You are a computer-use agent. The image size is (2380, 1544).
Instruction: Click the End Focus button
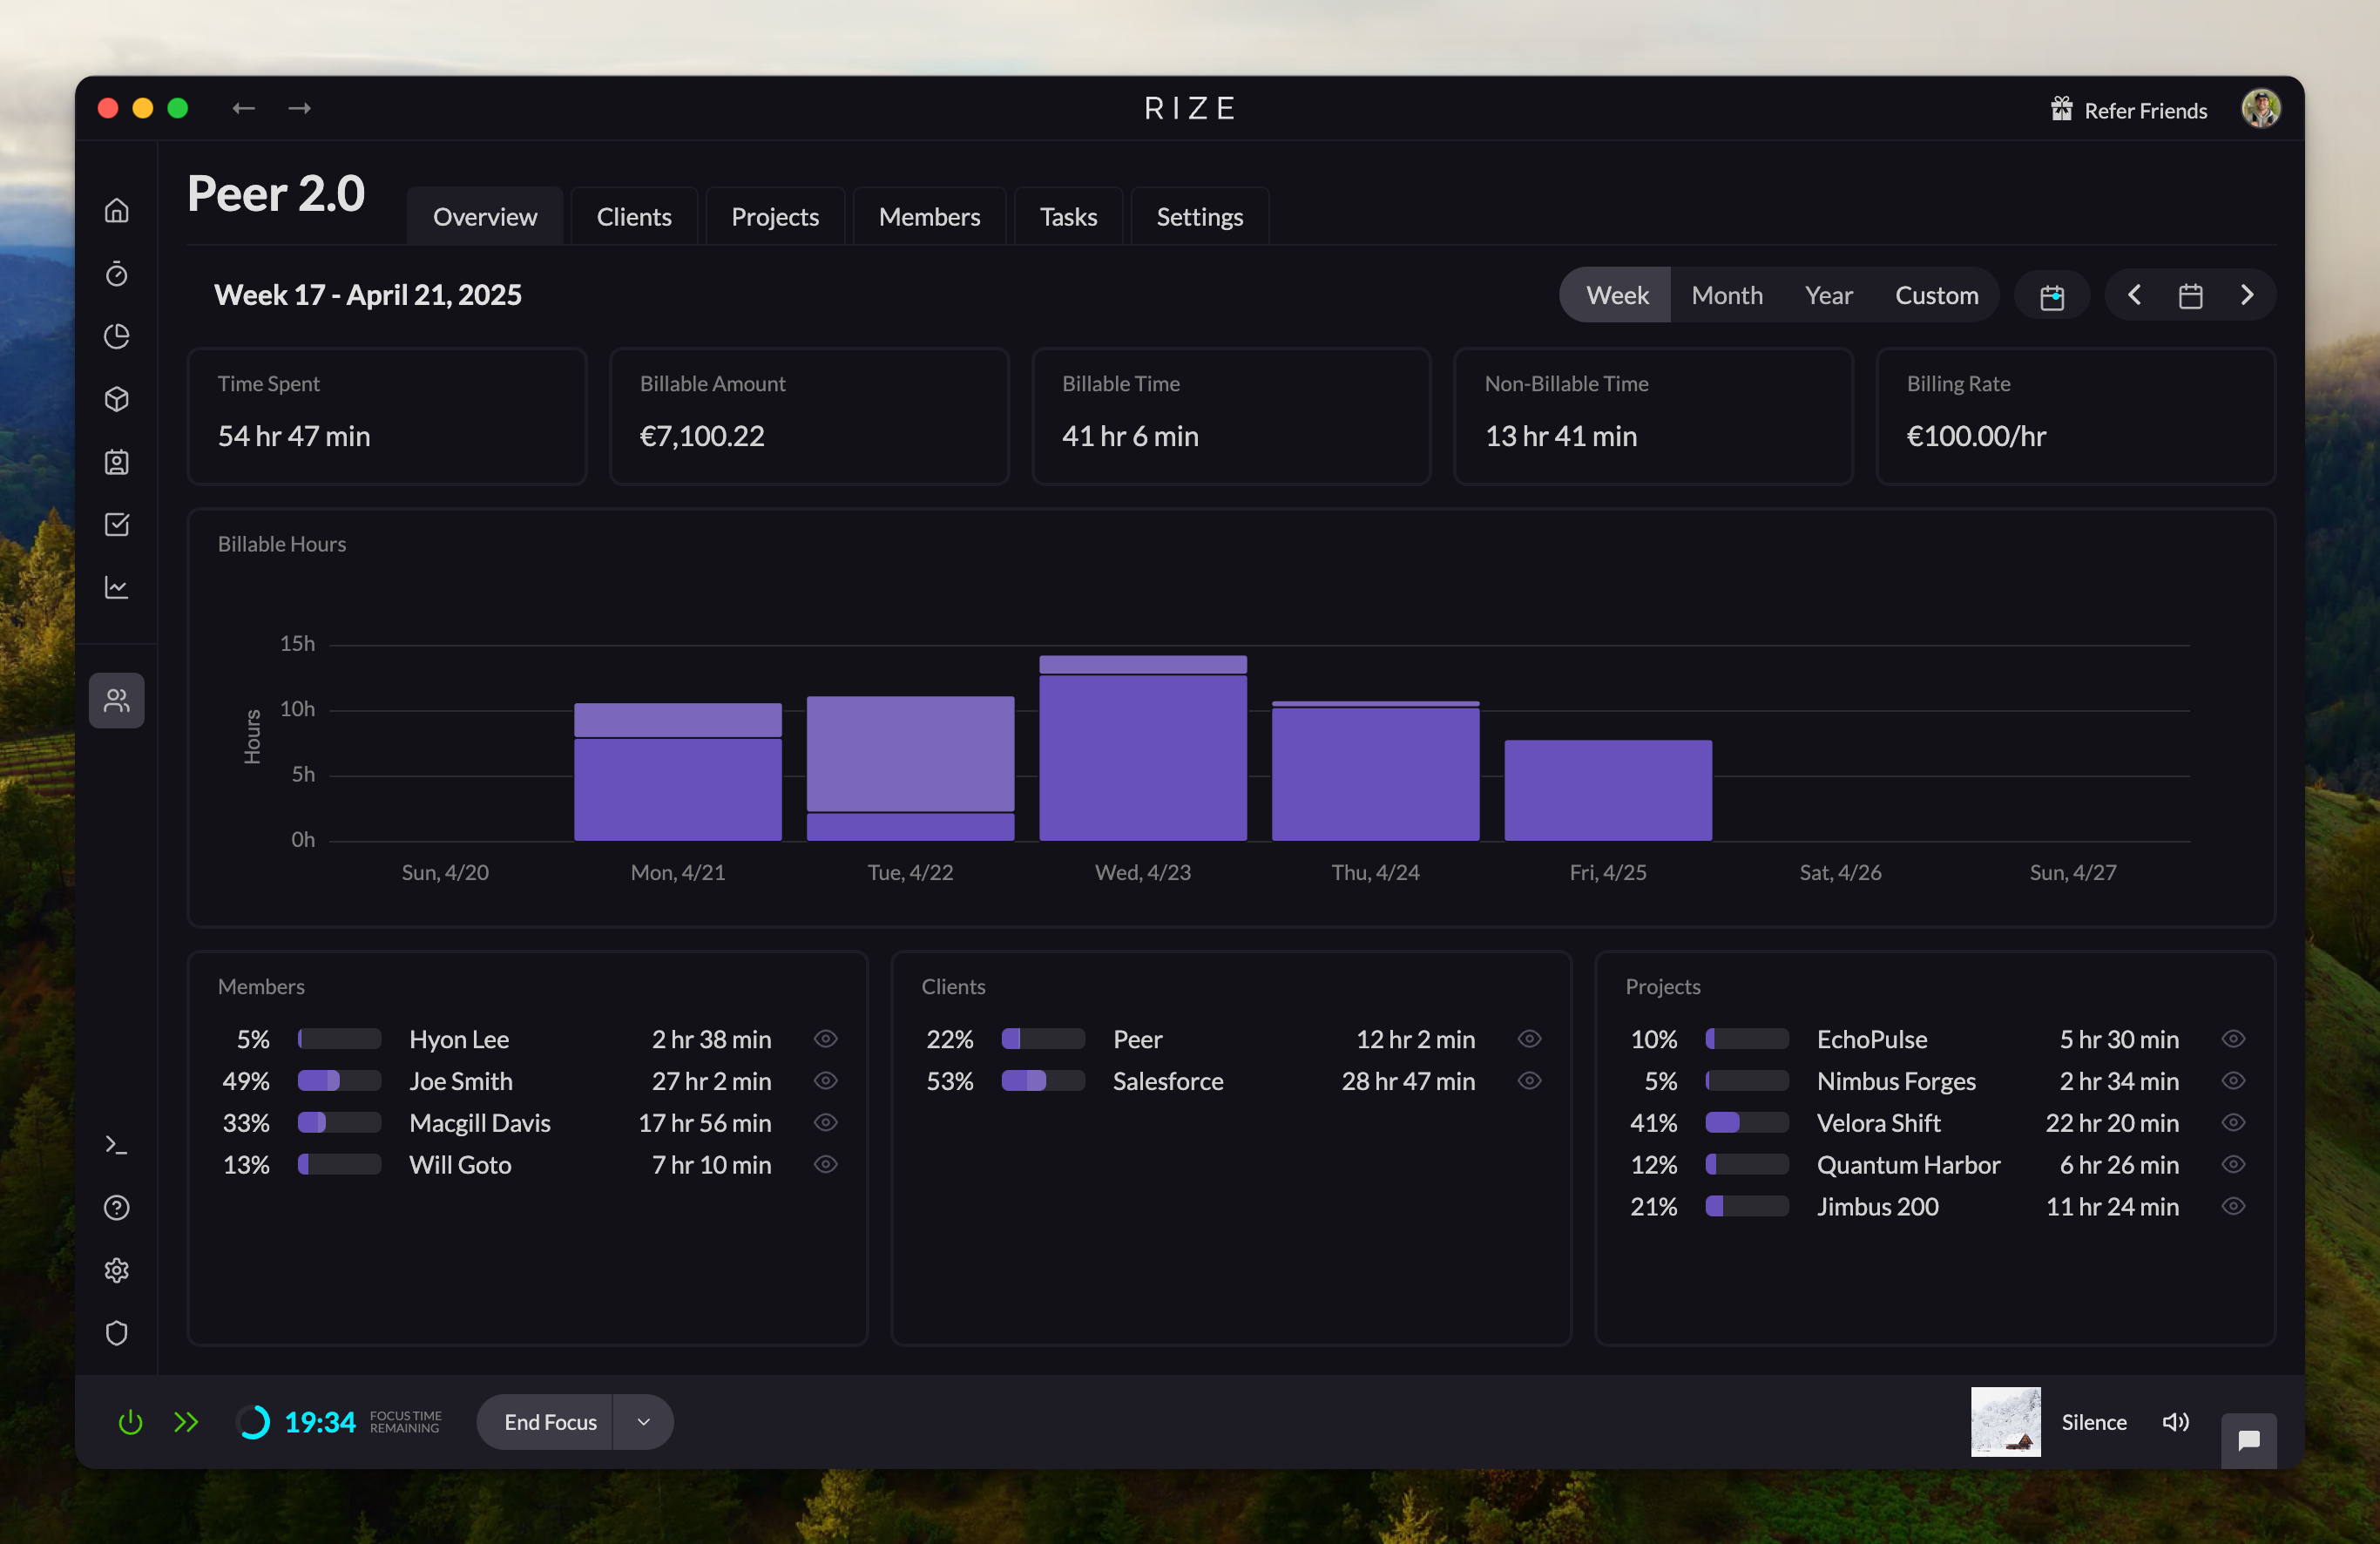[549, 1422]
